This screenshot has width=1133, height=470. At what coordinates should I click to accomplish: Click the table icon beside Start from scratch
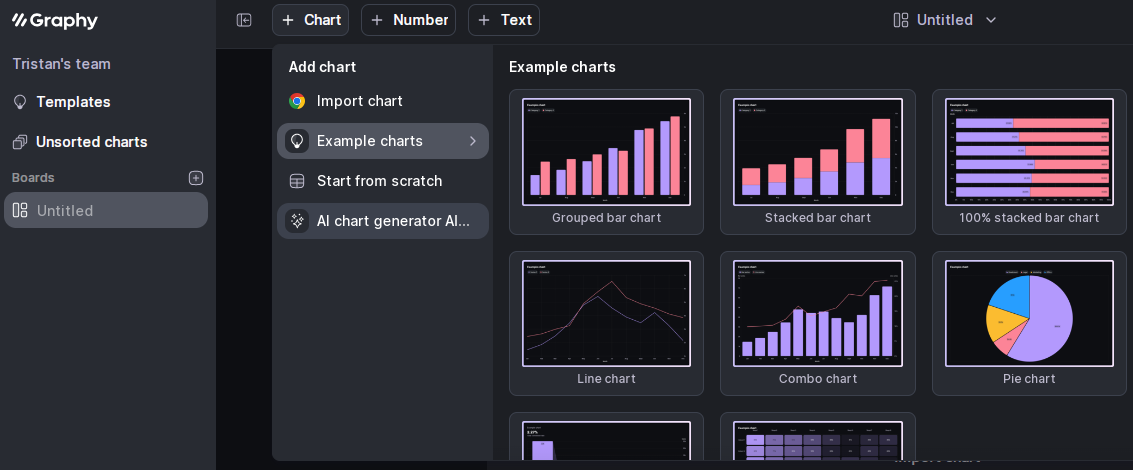pyautogui.click(x=297, y=181)
